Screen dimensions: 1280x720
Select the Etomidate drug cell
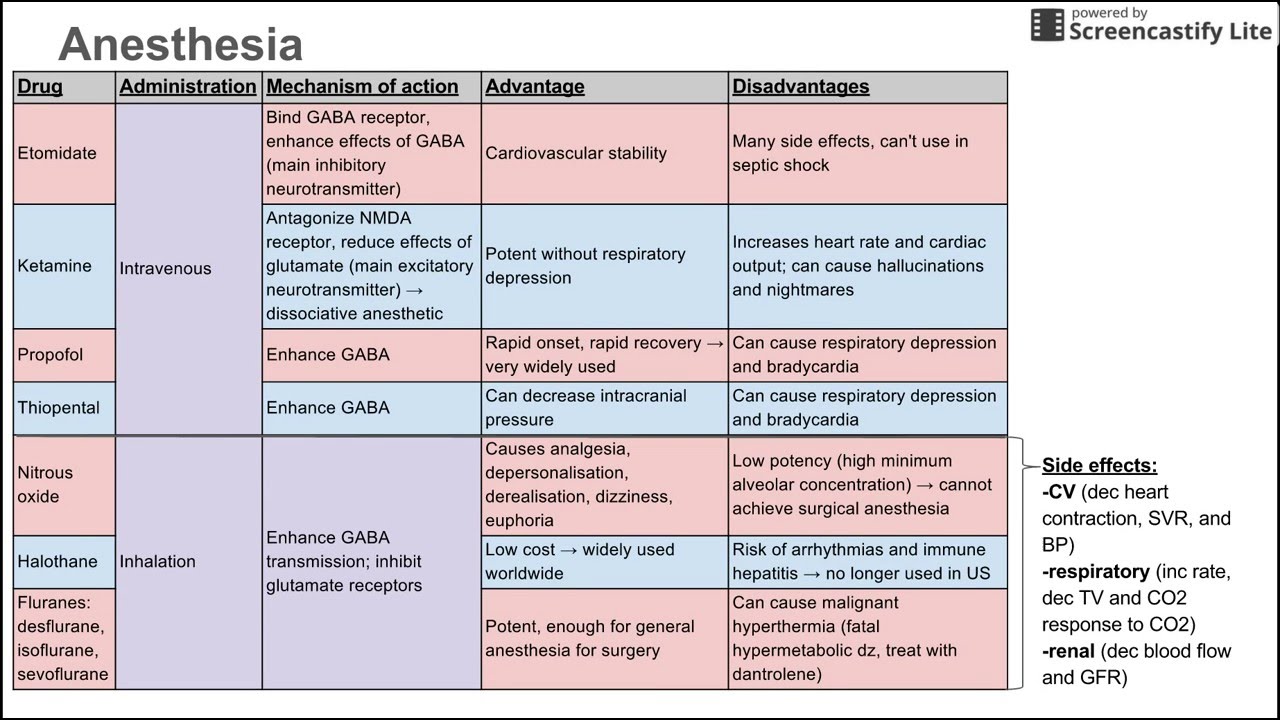tap(57, 153)
